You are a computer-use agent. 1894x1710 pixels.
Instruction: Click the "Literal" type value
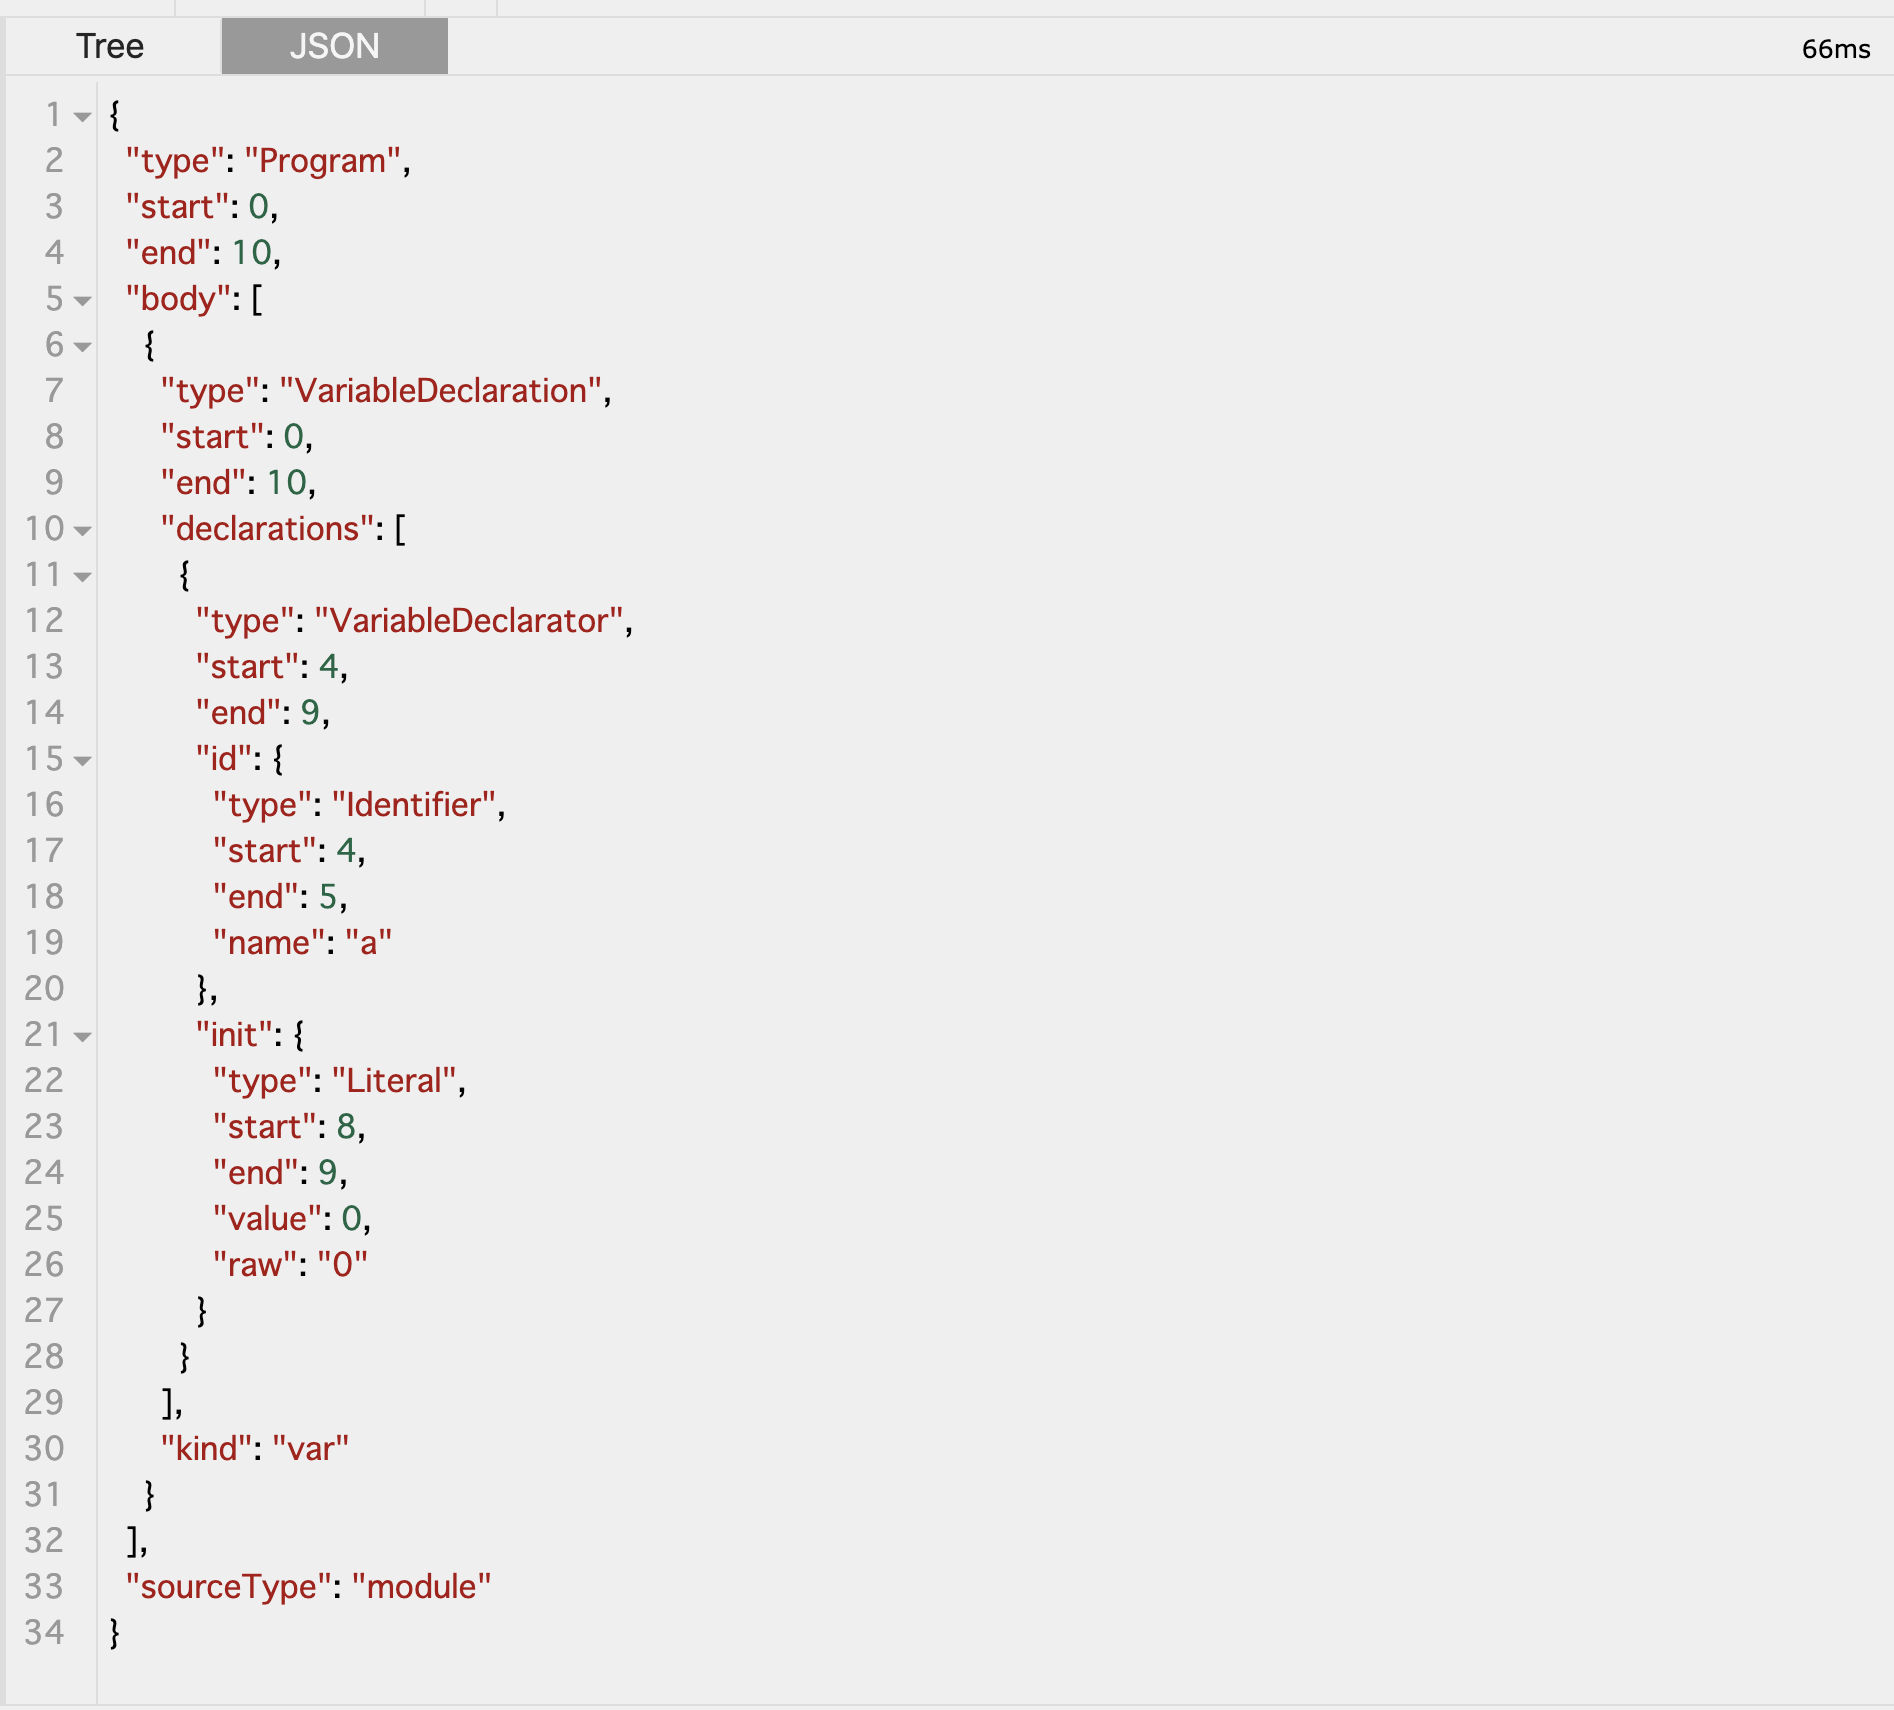pos(394,1081)
